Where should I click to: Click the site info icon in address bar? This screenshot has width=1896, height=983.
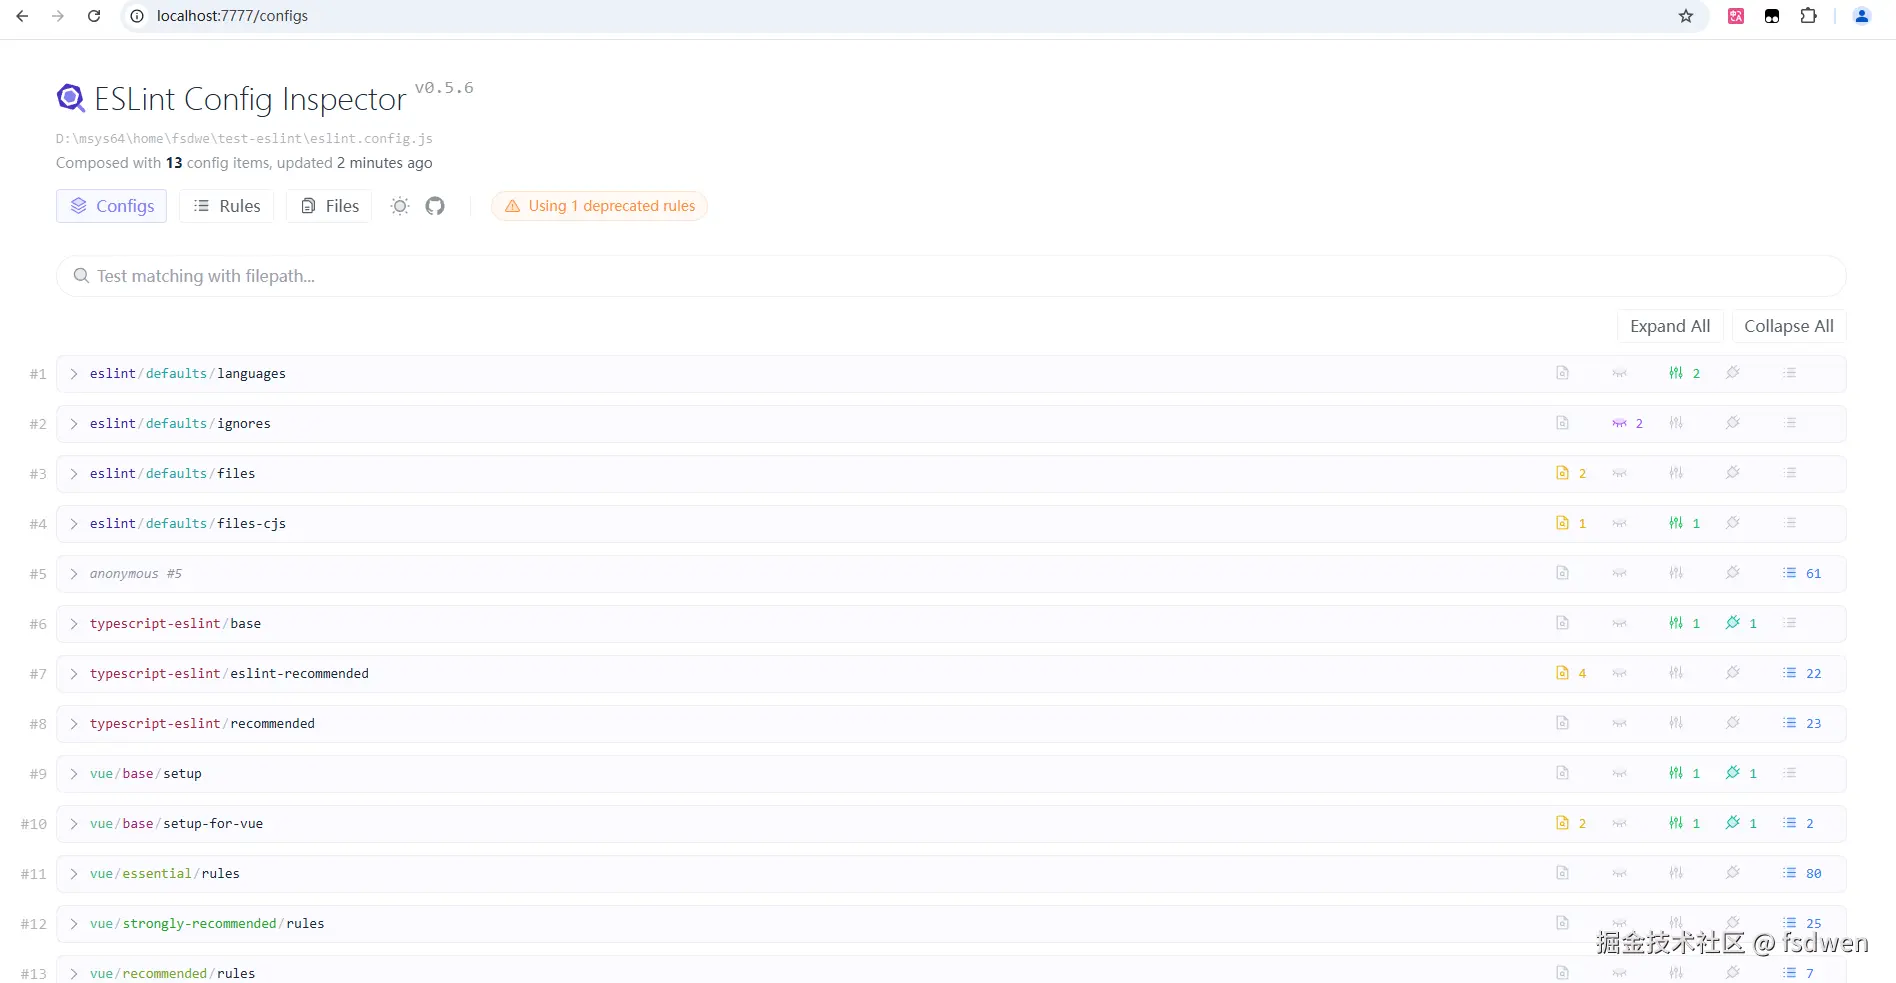(x=137, y=16)
